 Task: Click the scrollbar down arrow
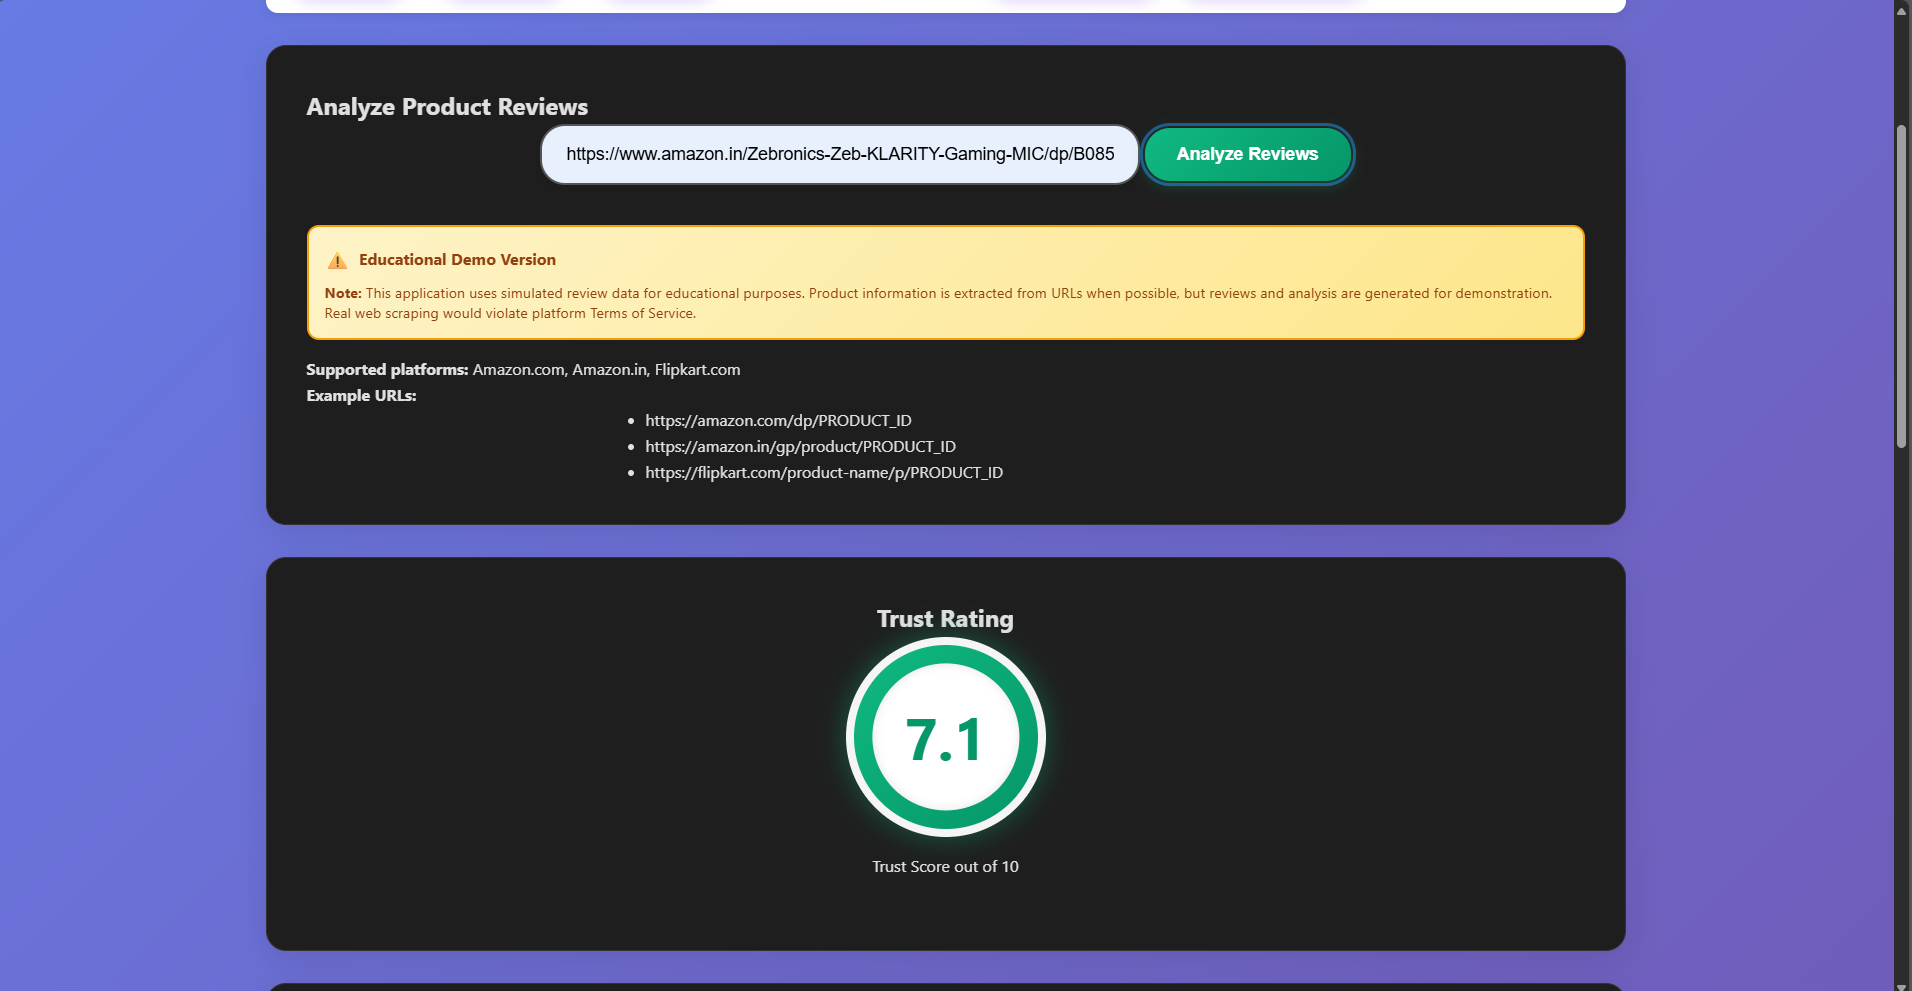tap(1901, 983)
